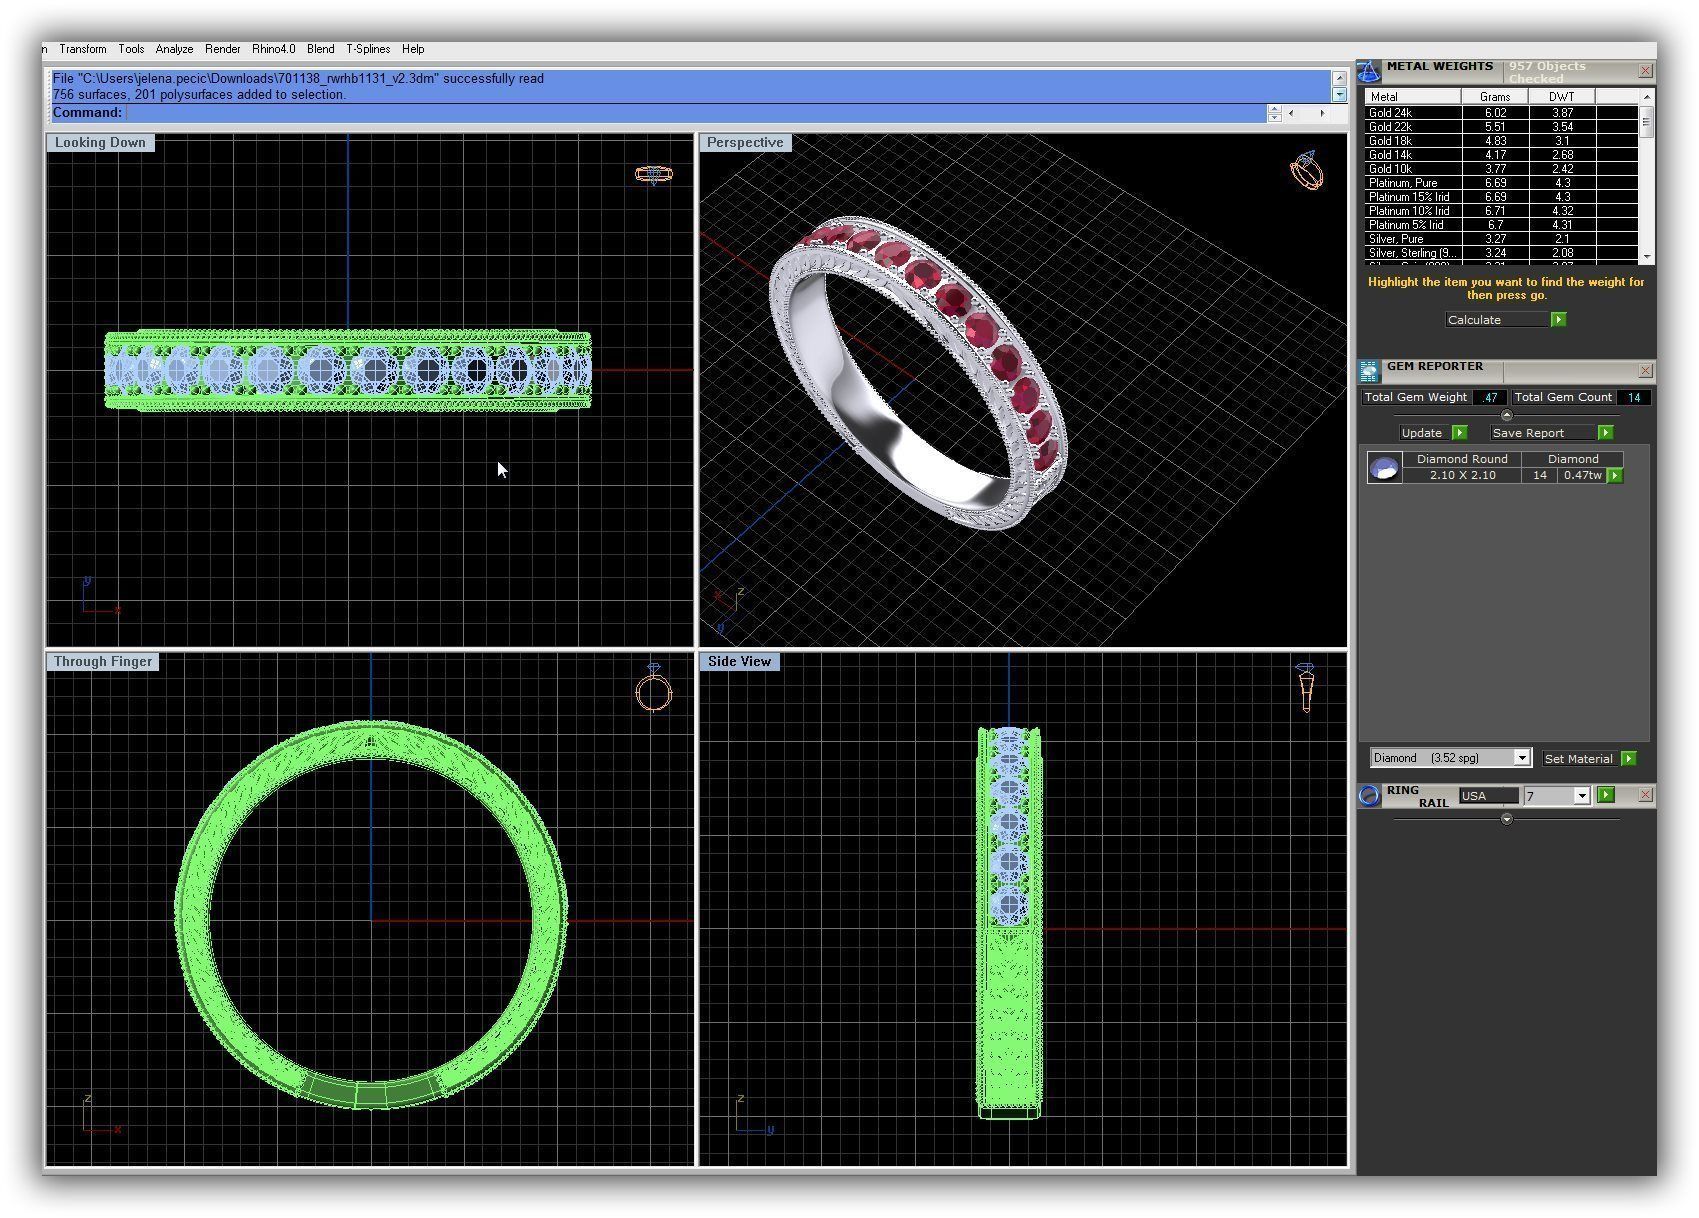
Task: Select the Gold 24k row
Action: tap(1501, 113)
